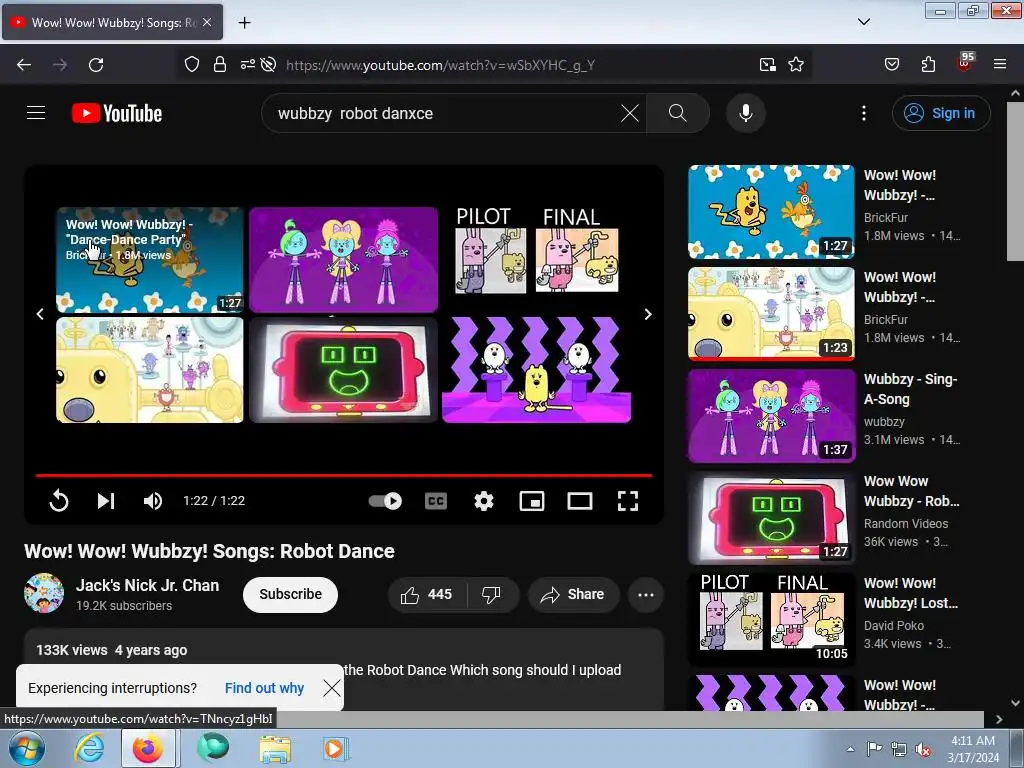The width and height of the screenshot is (1024, 768).
Task: Open File Explorer from taskbar
Action: coord(275,748)
